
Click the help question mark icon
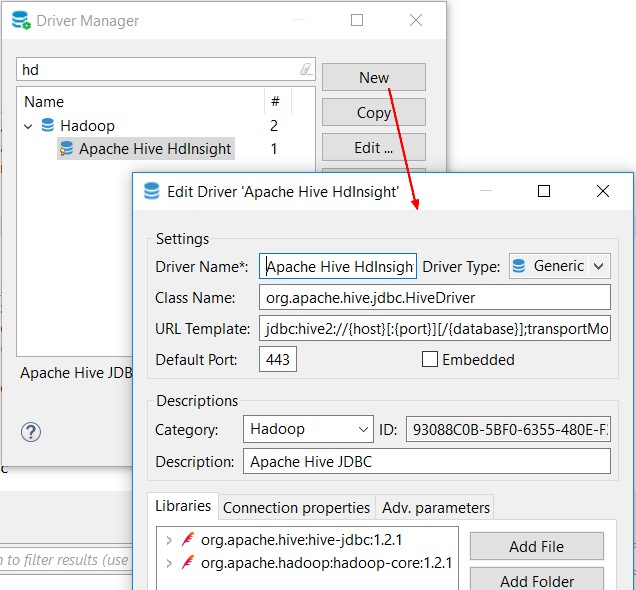pos(30,432)
